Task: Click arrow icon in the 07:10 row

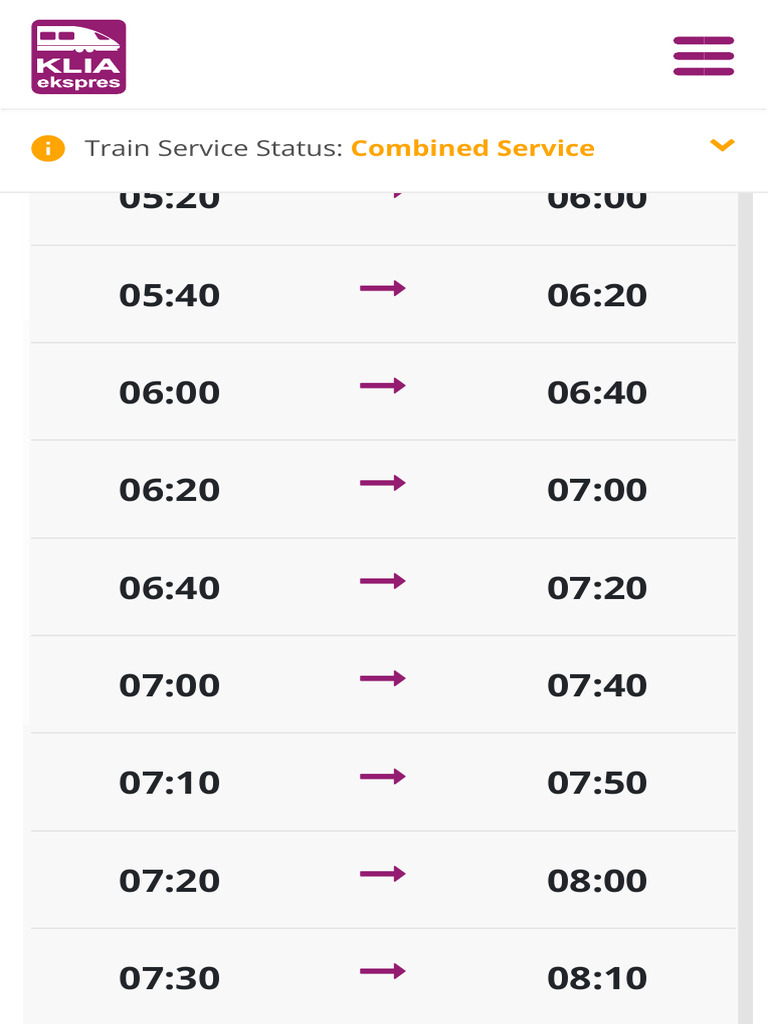Action: [383, 777]
